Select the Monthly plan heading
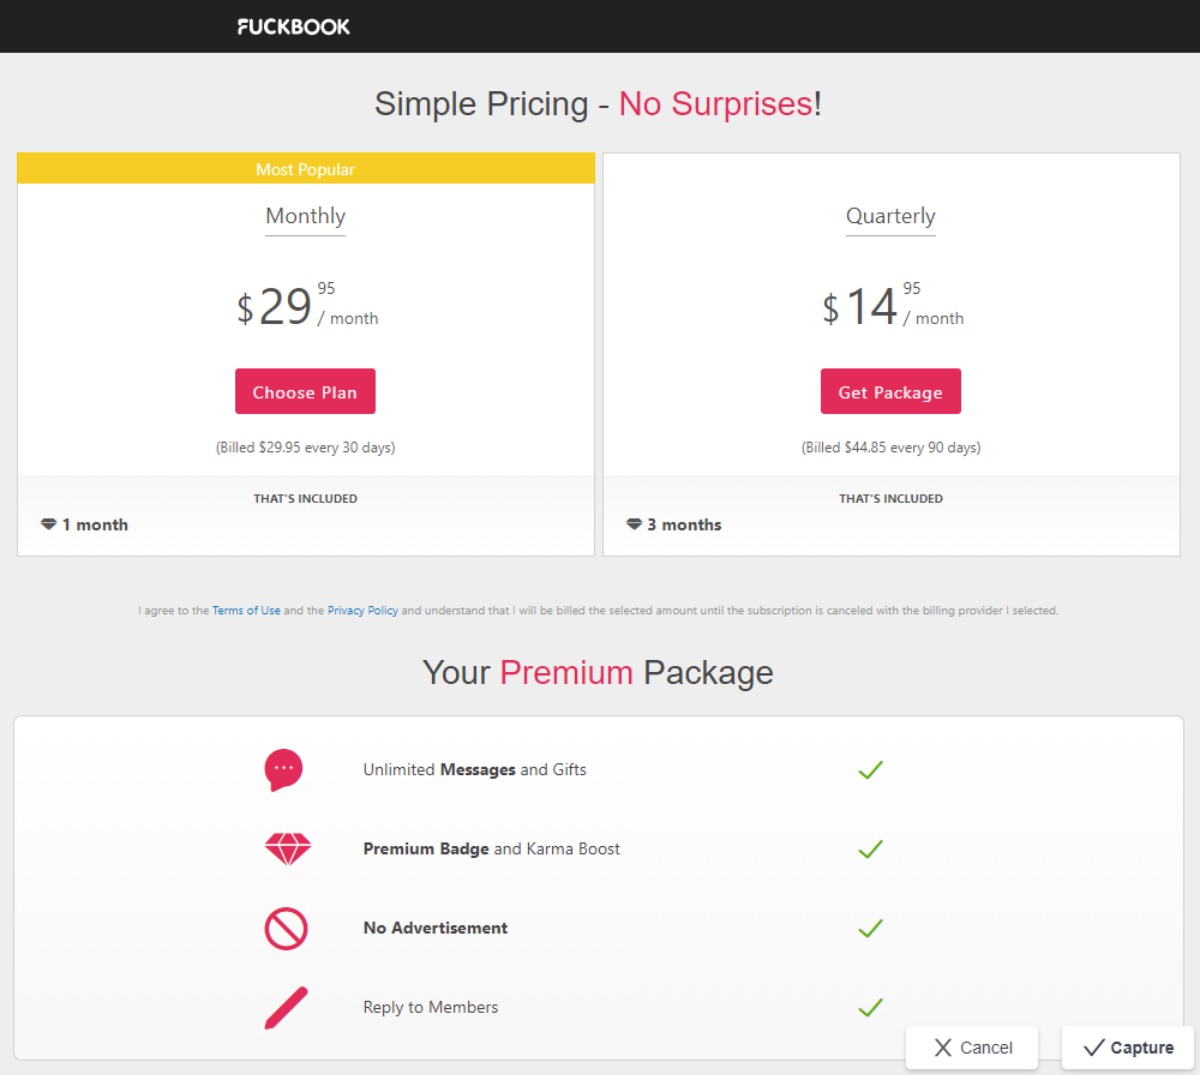The width and height of the screenshot is (1200, 1075). click(305, 216)
